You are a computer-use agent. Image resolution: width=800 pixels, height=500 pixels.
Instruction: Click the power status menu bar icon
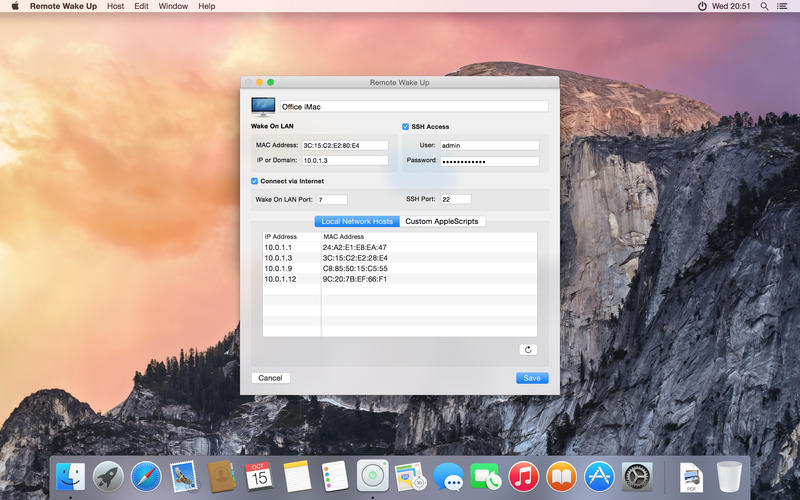(702, 6)
